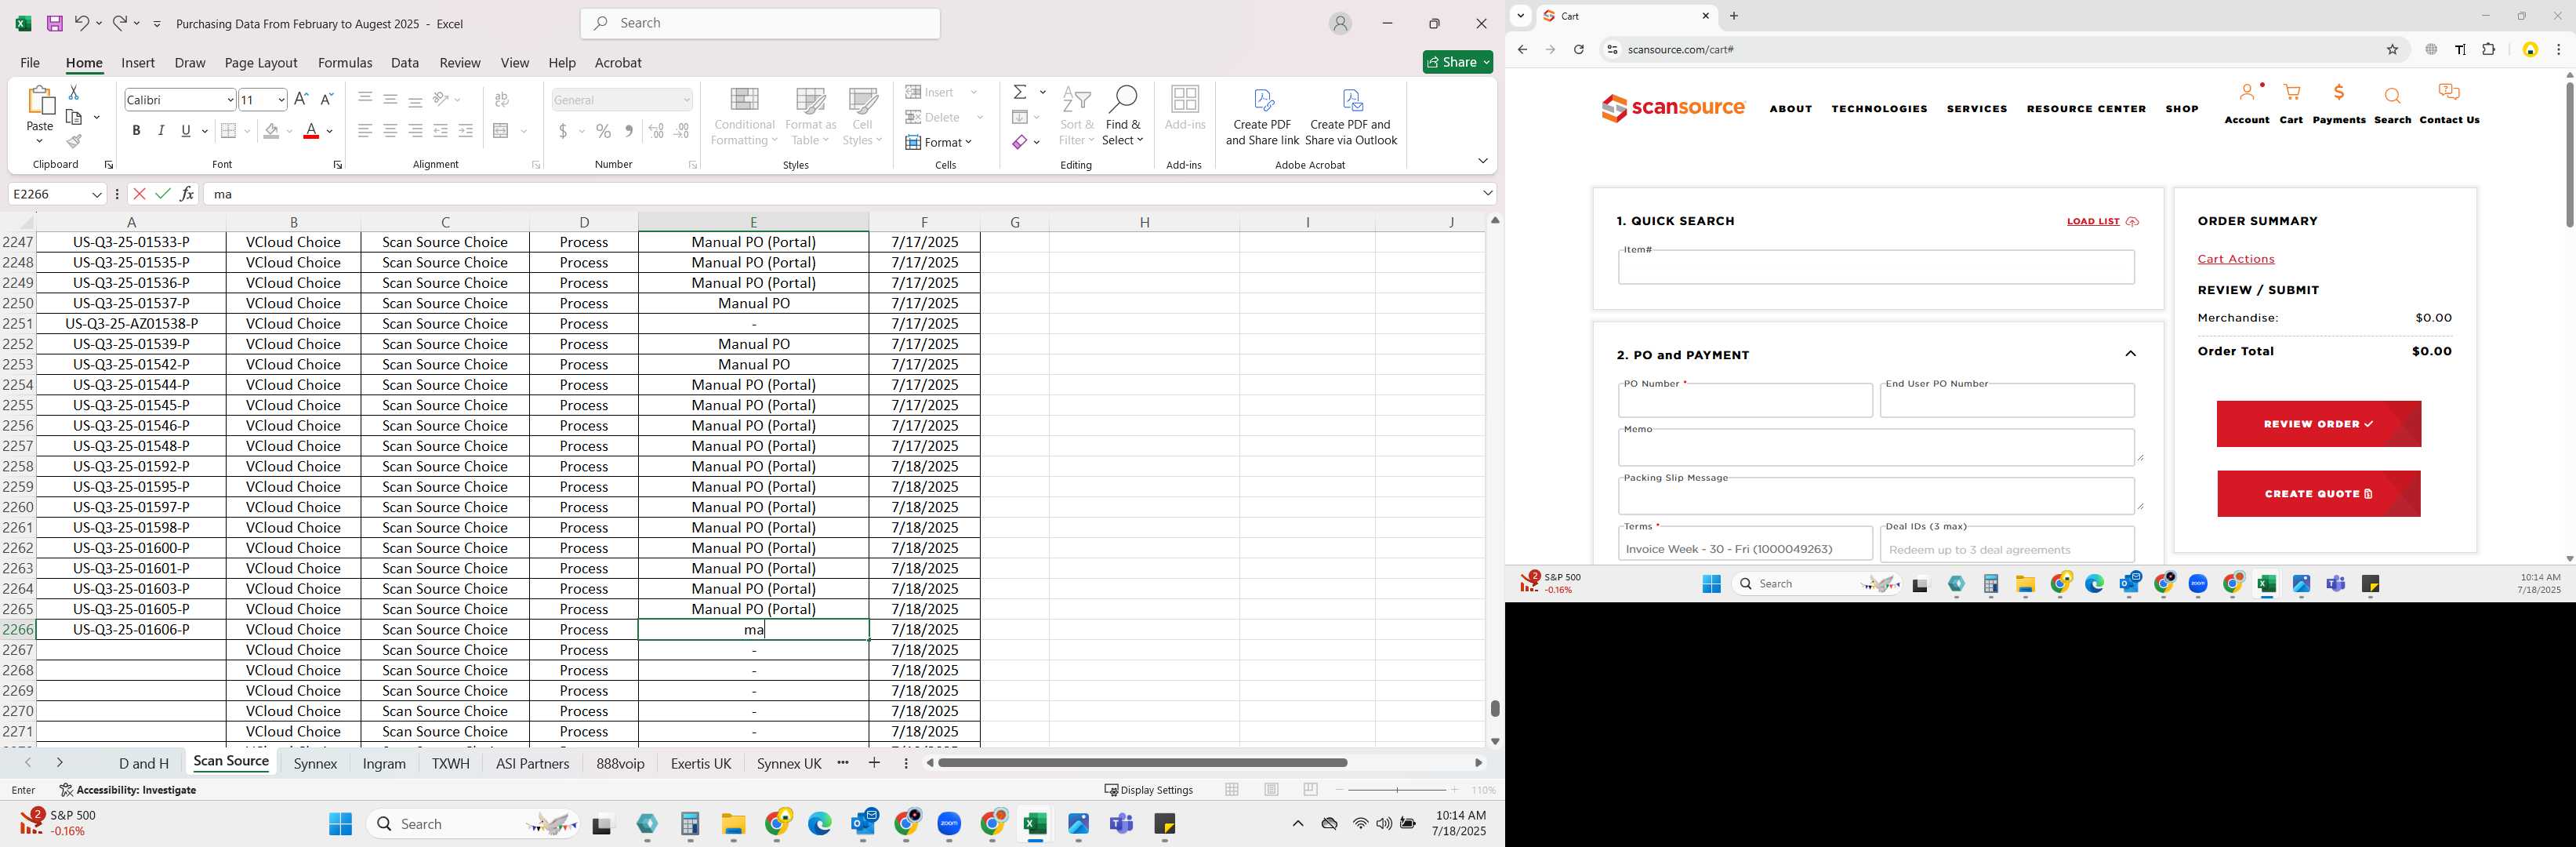The image size is (2576, 847).
Task: Open the Font size dropdown showing 11
Action: pos(281,100)
